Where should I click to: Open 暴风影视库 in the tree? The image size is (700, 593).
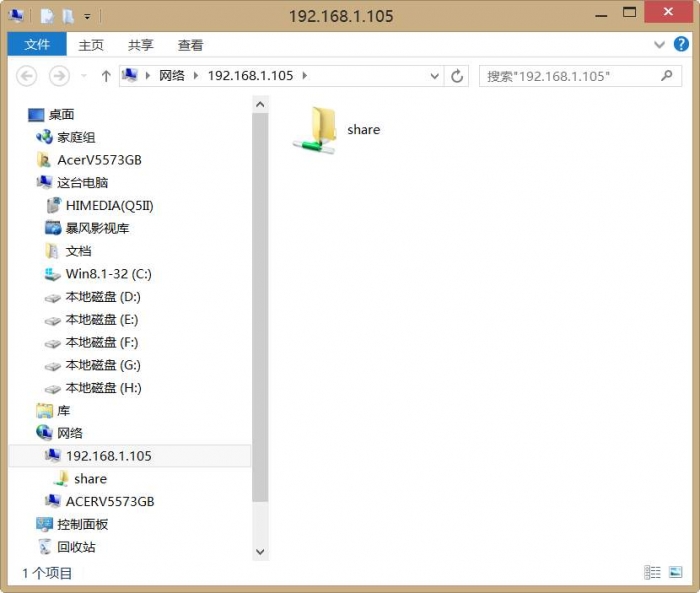click(87, 228)
